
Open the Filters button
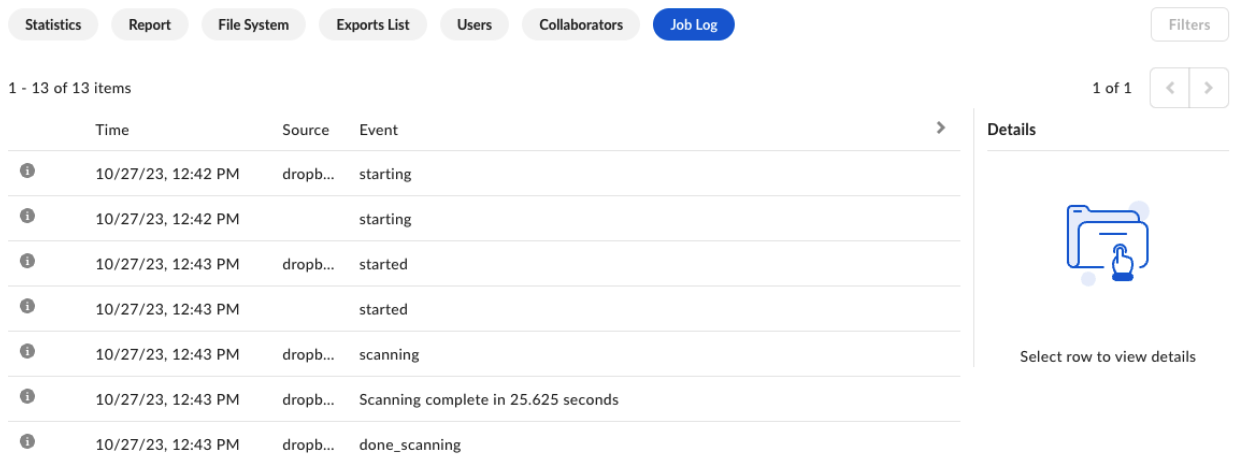tap(1189, 25)
